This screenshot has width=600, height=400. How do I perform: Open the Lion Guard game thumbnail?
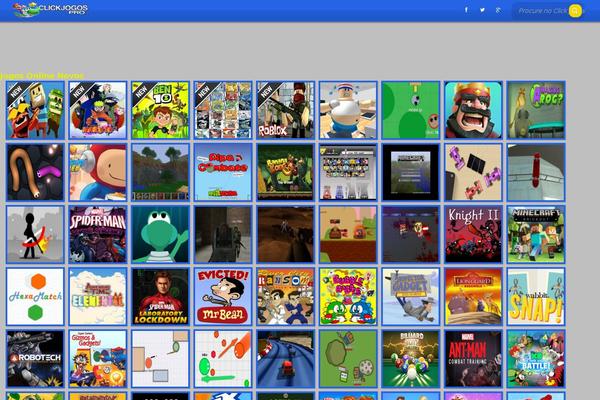[x=473, y=297]
